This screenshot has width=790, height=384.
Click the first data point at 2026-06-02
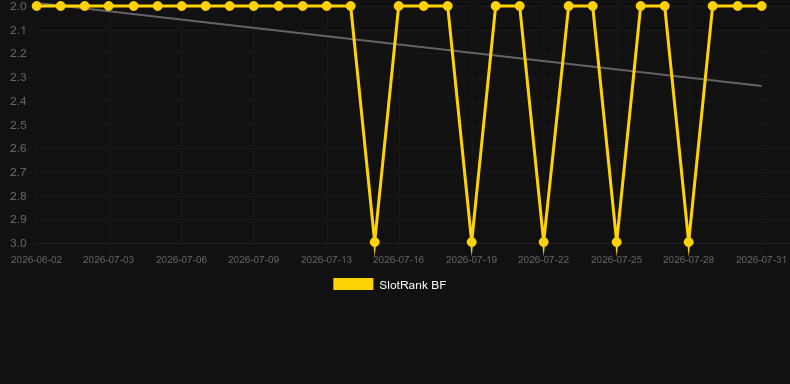[x=36, y=6]
